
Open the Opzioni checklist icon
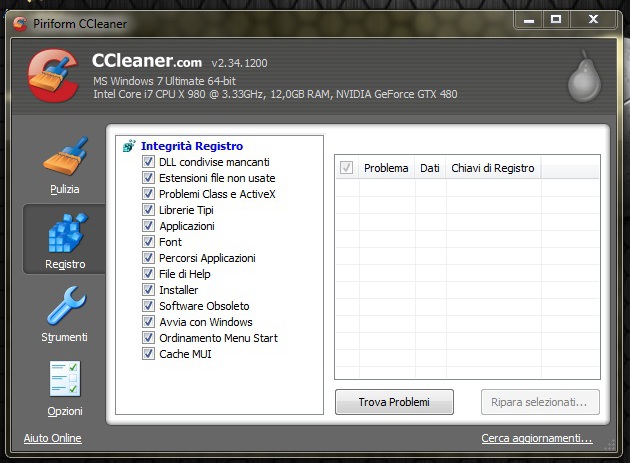[x=64, y=381]
